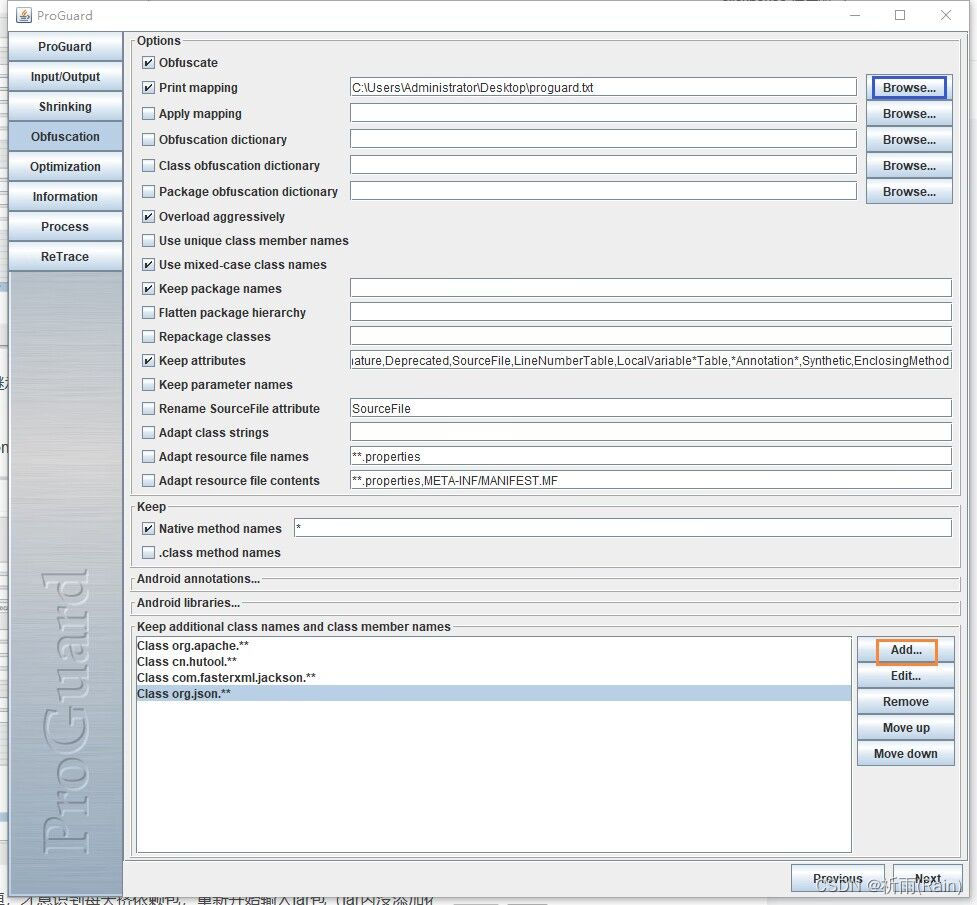Check the Class obfuscation dictionary option
The height and width of the screenshot is (905, 977).
pos(148,166)
